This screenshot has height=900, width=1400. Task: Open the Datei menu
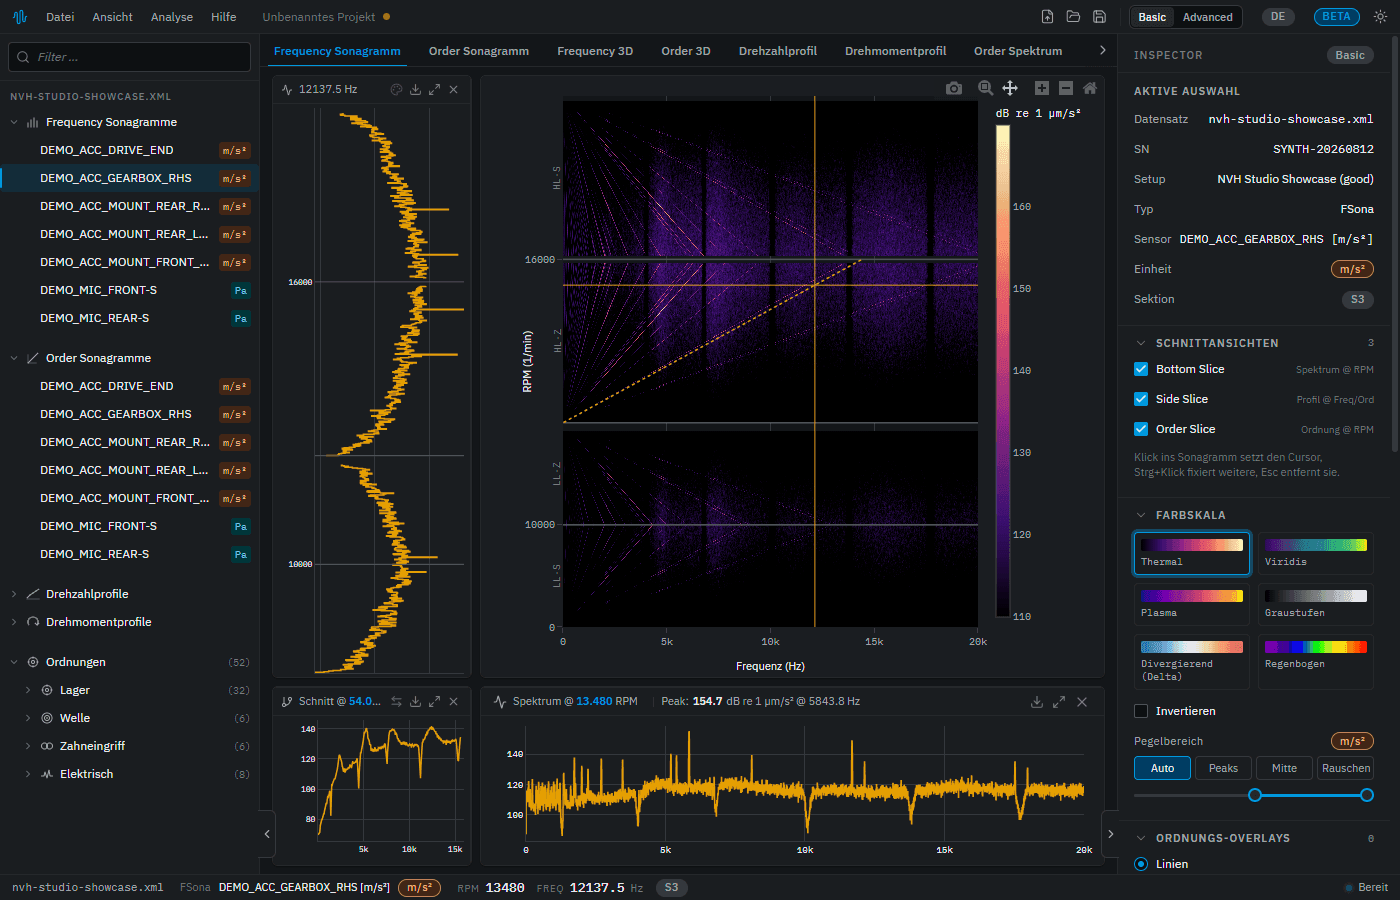[60, 17]
